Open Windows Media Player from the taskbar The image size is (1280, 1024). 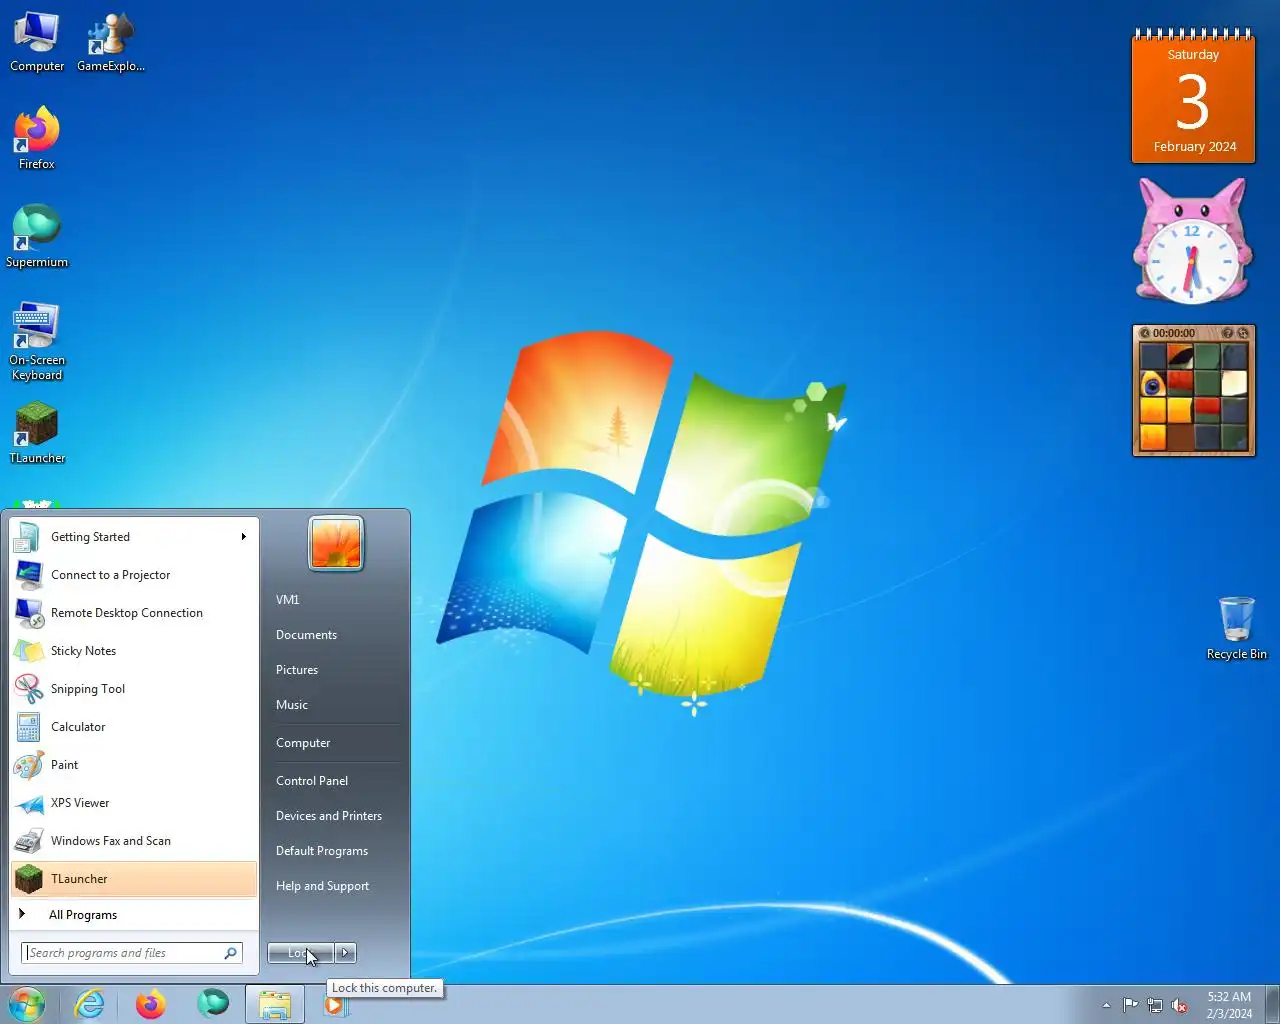click(x=336, y=1005)
